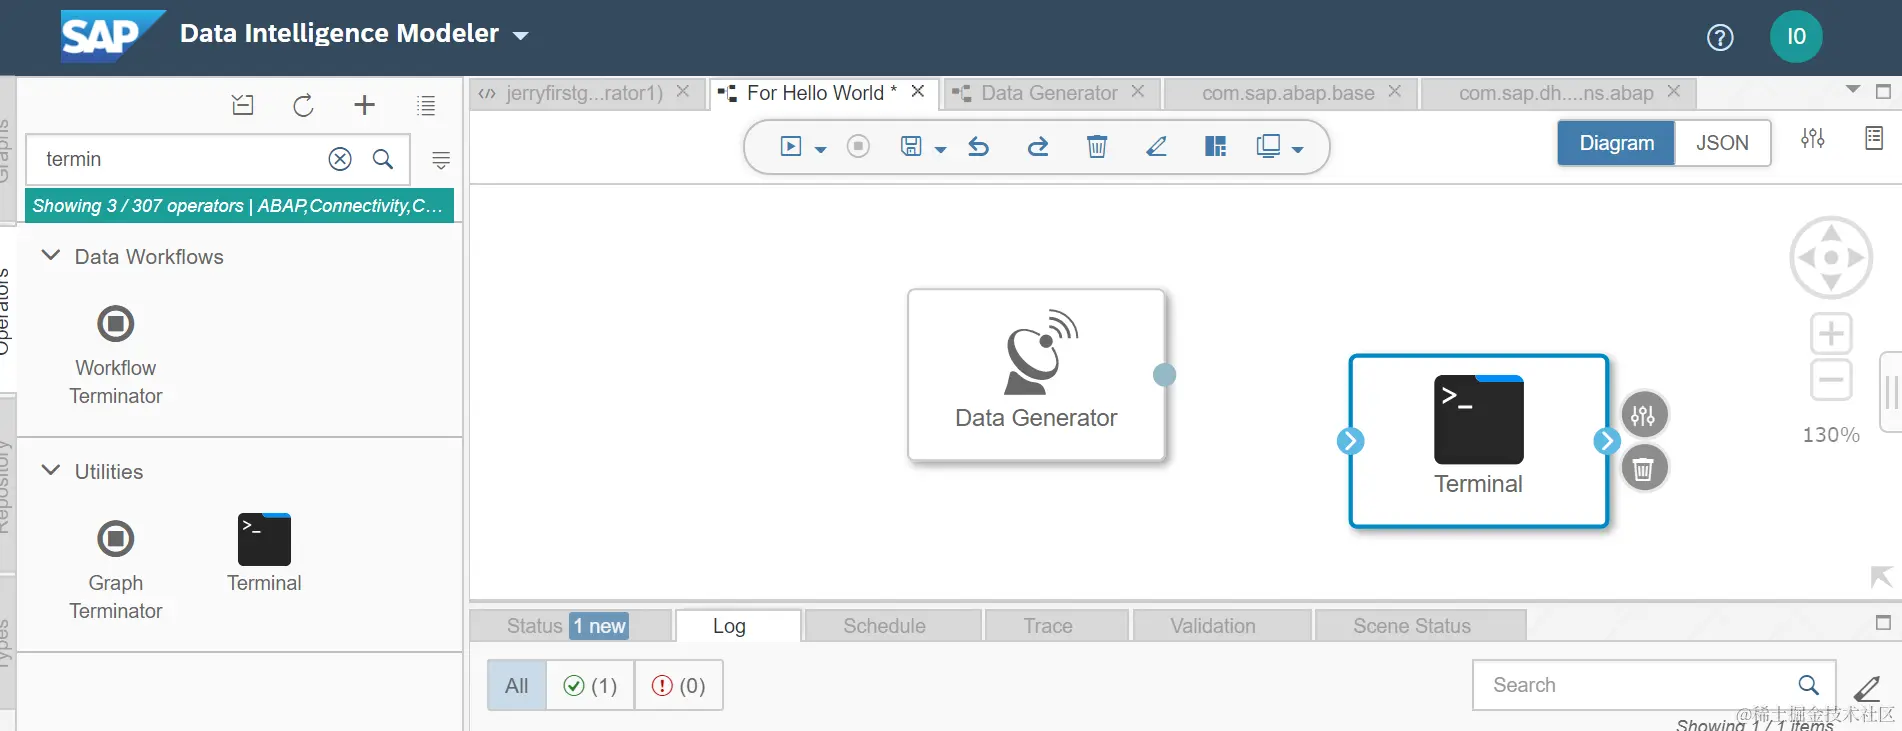Clear log with the pencil eraser icon
Image resolution: width=1902 pixels, height=731 pixels.
pyautogui.click(x=1867, y=688)
